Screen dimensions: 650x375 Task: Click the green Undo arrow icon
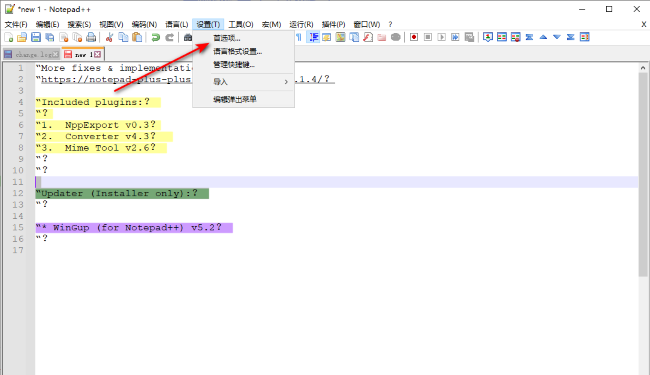click(x=155, y=37)
